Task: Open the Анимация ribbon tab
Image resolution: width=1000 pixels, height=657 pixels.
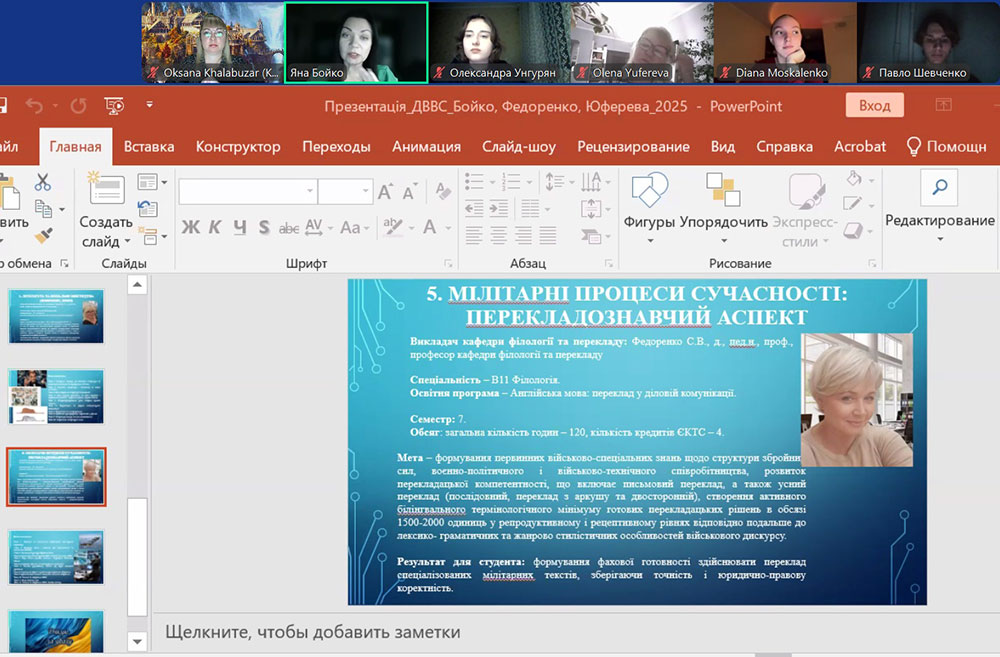Action: tap(426, 146)
